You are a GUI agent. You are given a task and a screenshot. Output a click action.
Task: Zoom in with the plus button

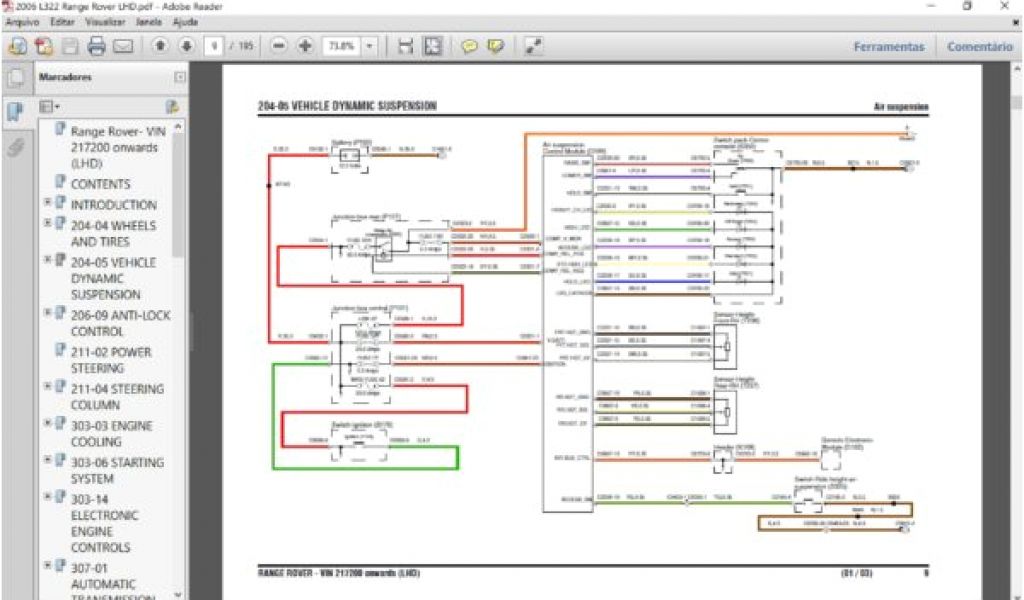[x=305, y=46]
